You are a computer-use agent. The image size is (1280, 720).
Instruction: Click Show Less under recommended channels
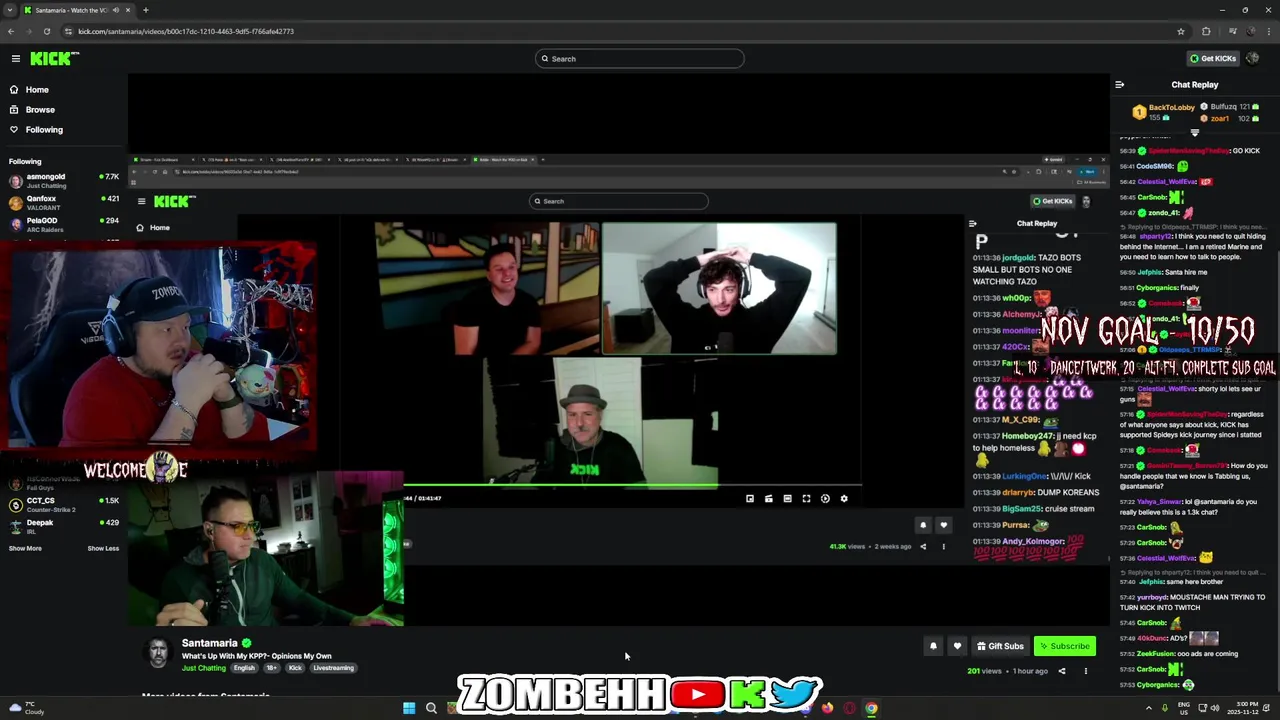click(103, 549)
